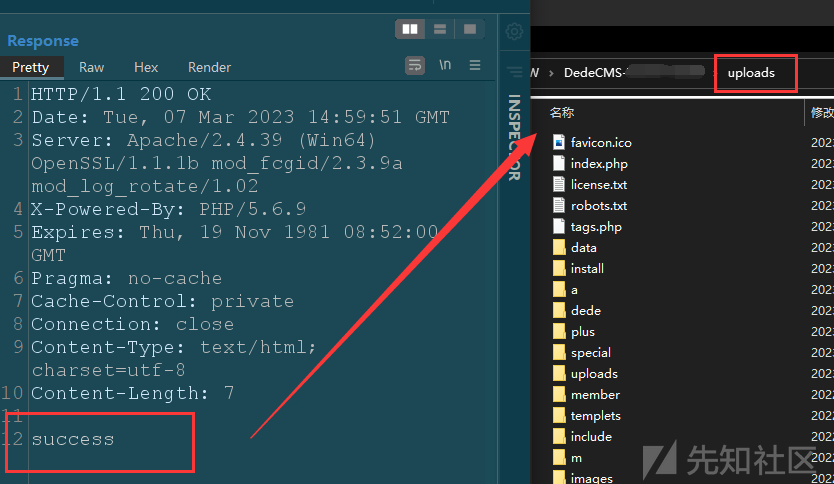This screenshot has width=834, height=484.
Task: Select the include folder
Action: pyautogui.click(x=591, y=437)
